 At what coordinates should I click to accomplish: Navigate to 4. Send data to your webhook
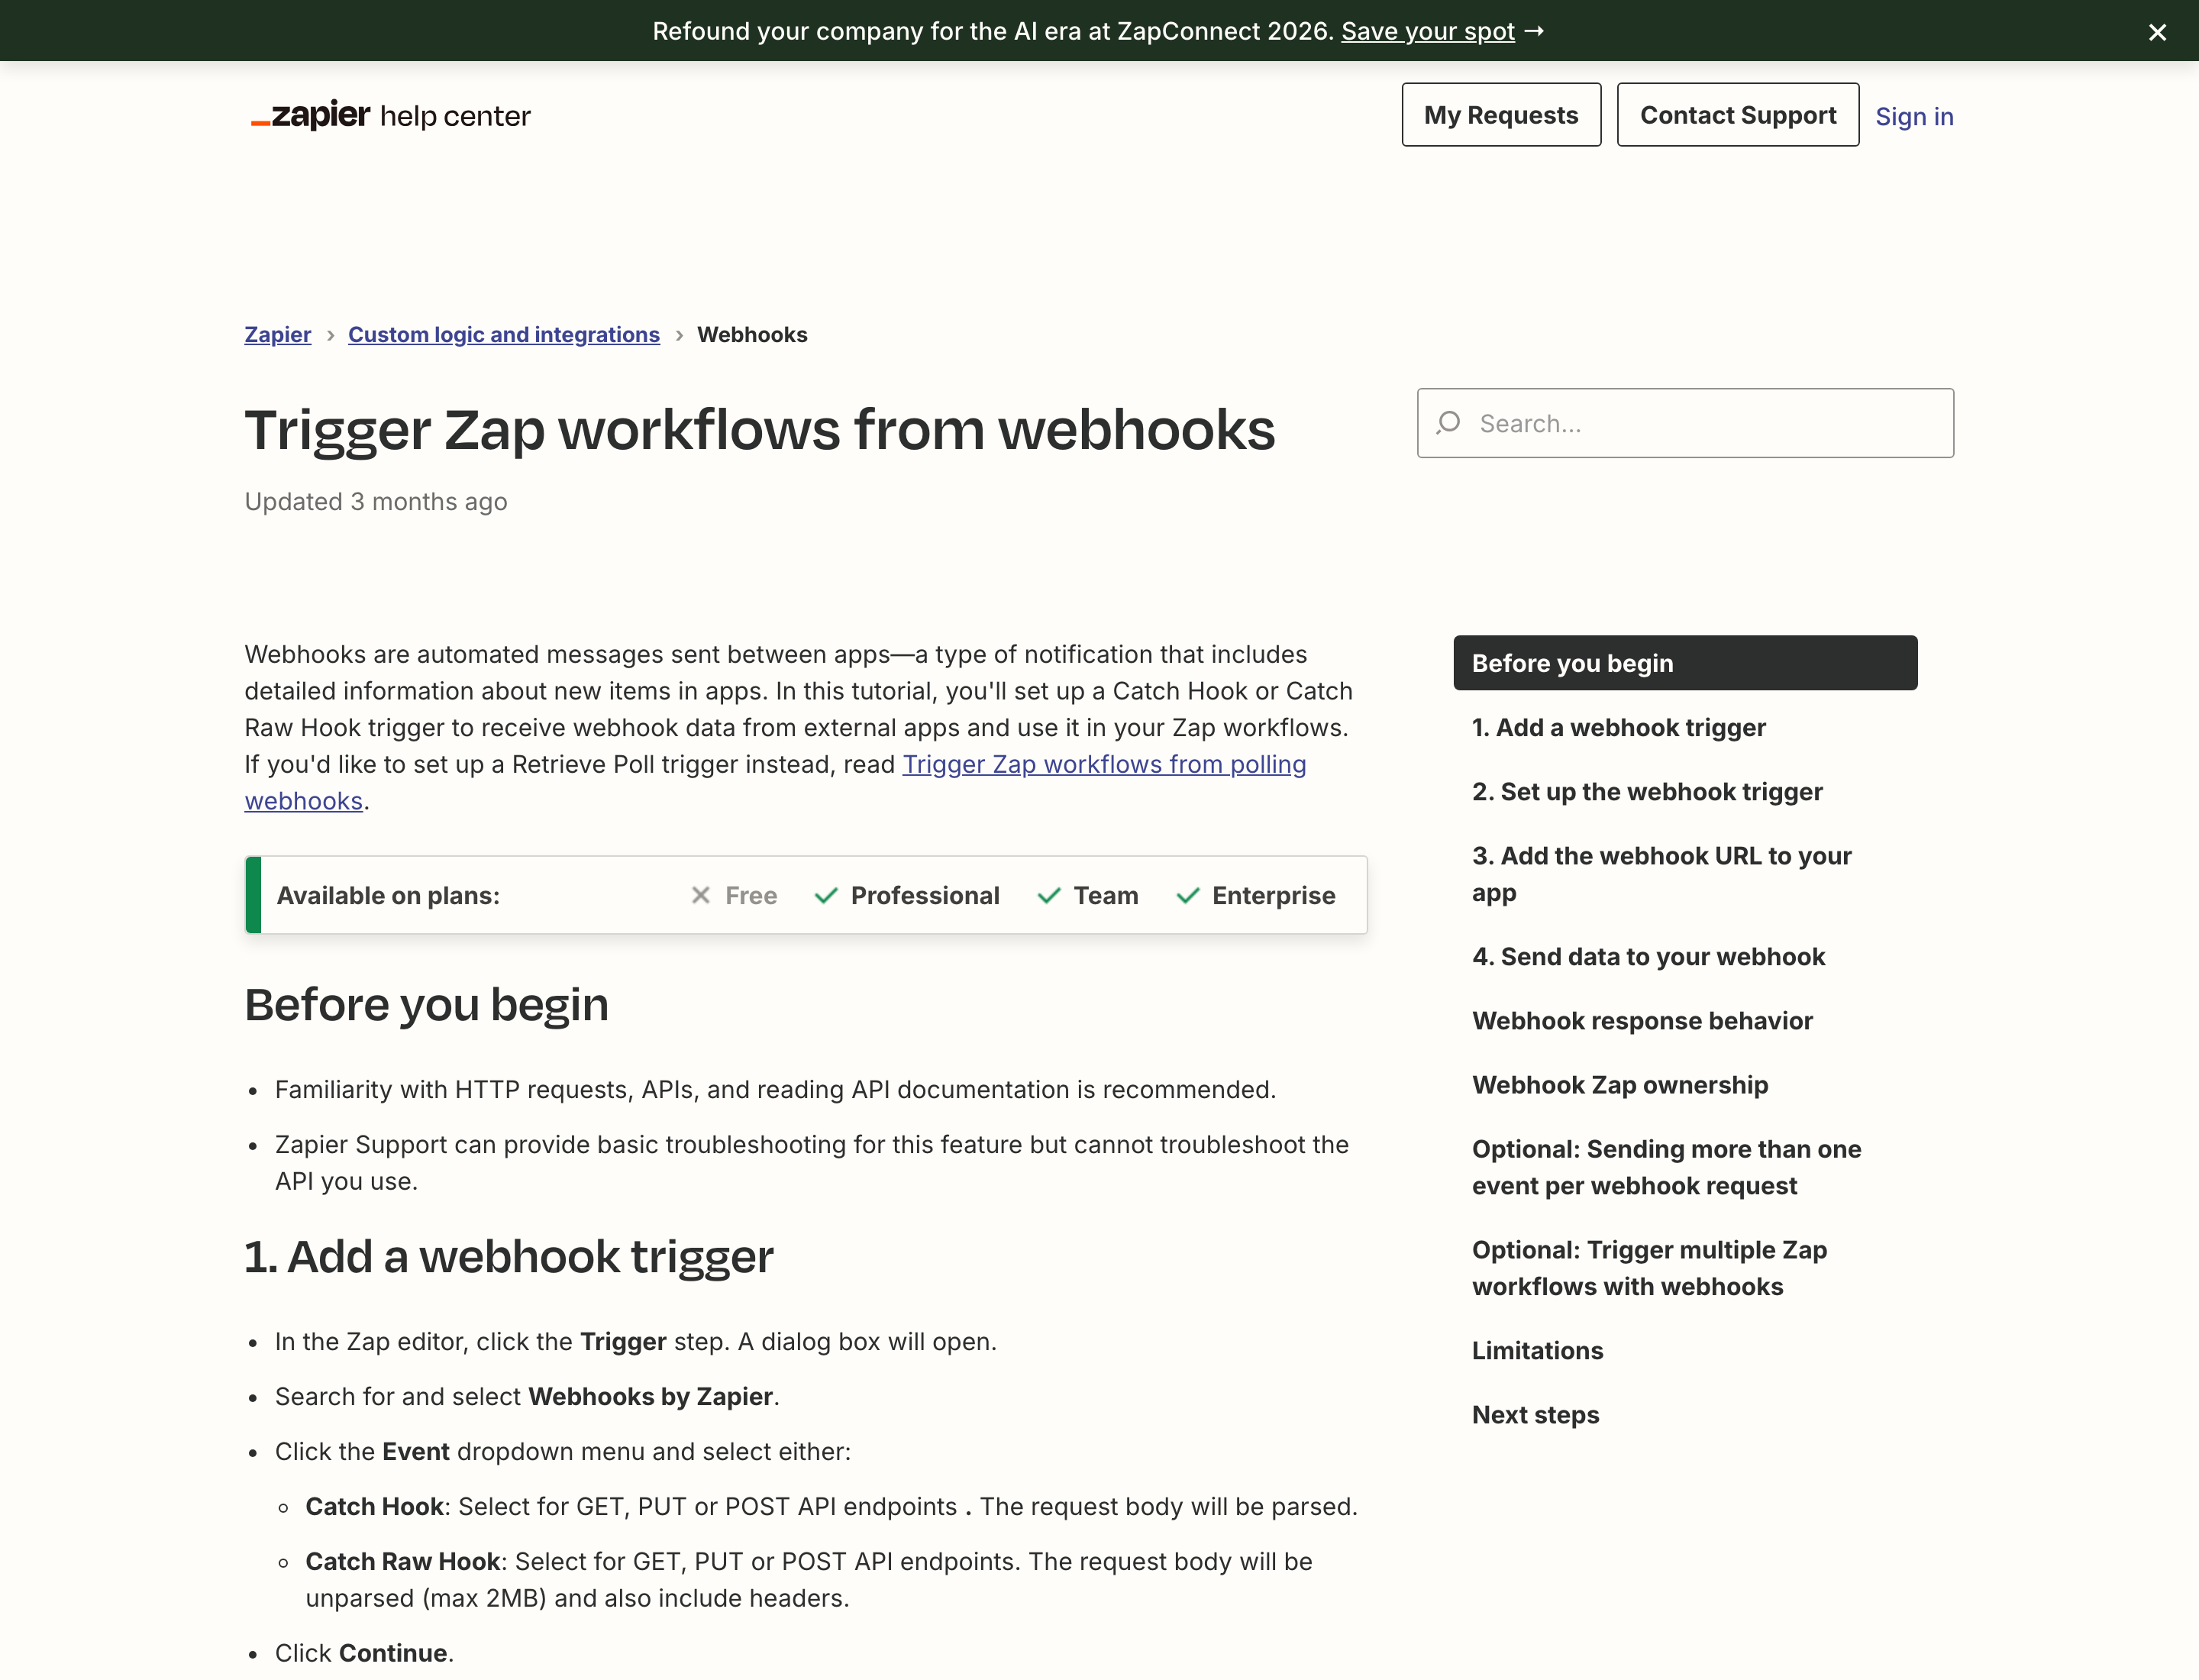pos(1648,957)
